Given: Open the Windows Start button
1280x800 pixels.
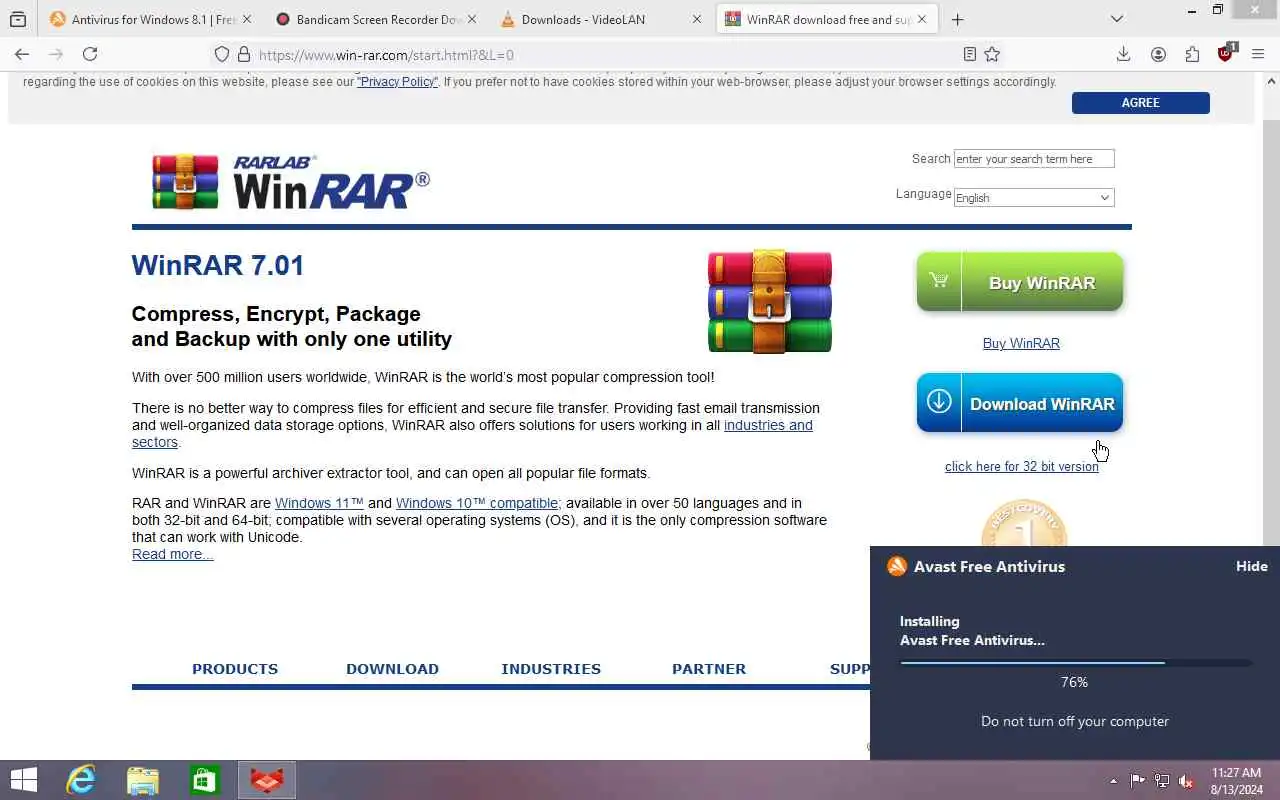Looking at the screenshot, I should (x=23, y=780).
